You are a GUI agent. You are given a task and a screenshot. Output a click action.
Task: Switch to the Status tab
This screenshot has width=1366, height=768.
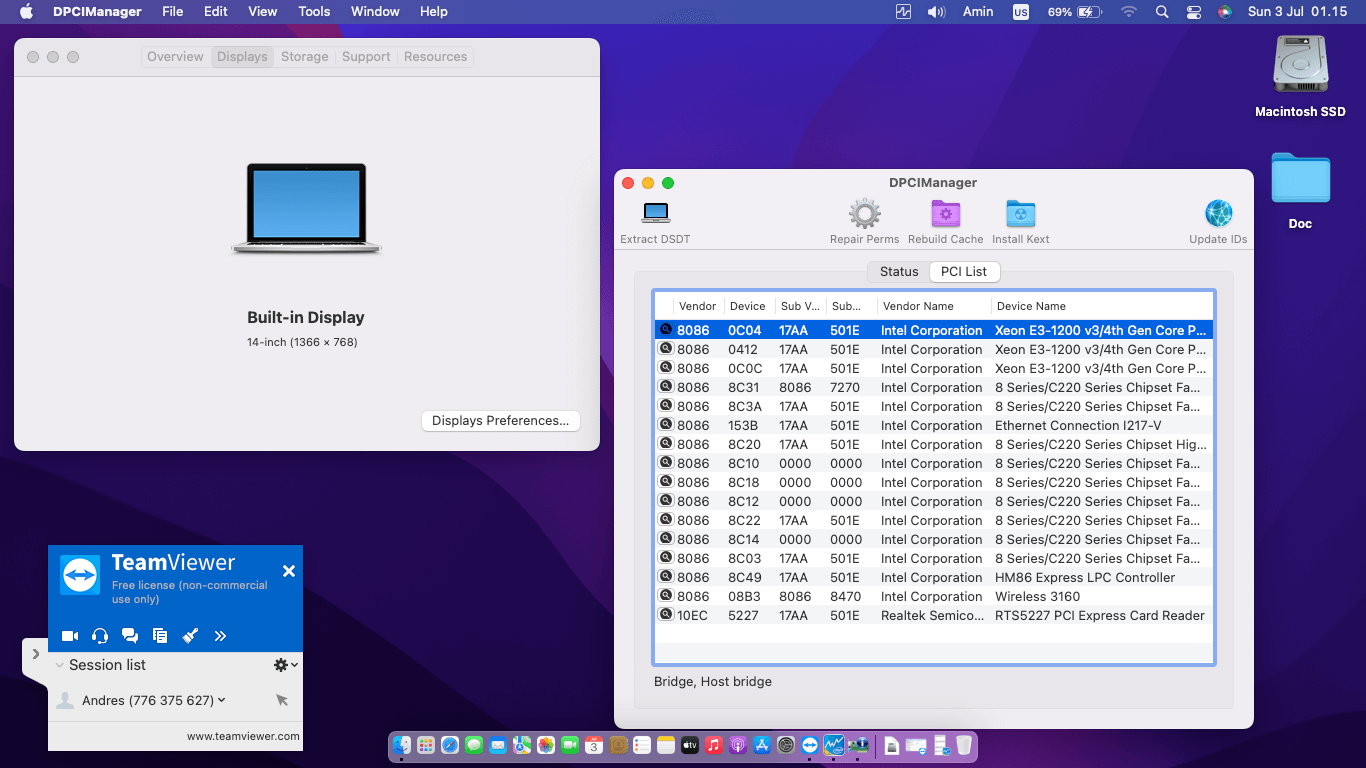coord(897,271)
